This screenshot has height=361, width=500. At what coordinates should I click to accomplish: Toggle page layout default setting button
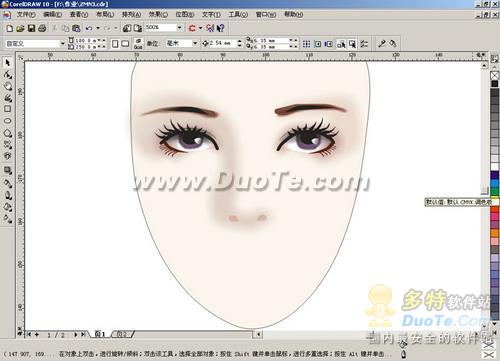[x=138, y=44]
